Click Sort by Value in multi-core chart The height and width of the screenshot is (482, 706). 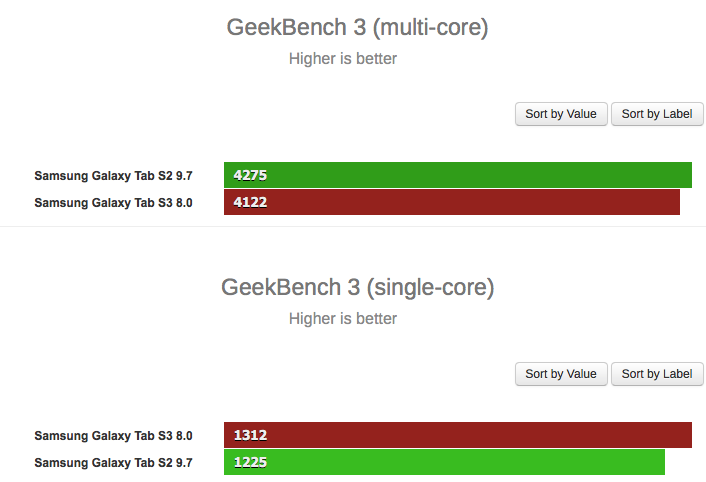[561, 114]
